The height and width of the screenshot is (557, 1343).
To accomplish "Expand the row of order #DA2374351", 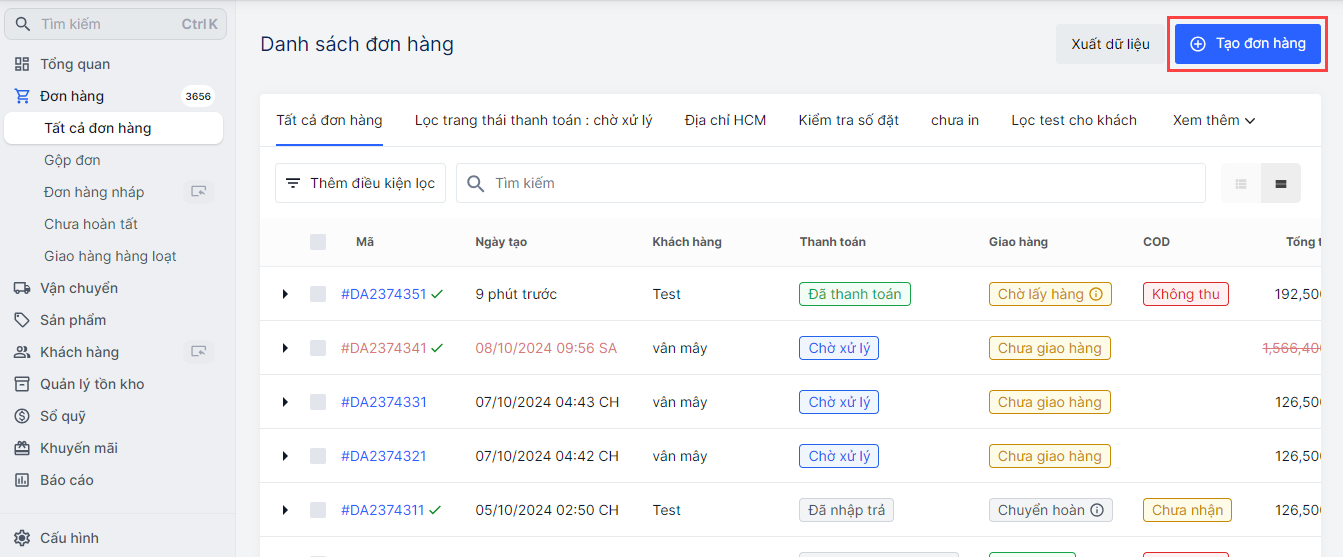I will tap(285, 294).
